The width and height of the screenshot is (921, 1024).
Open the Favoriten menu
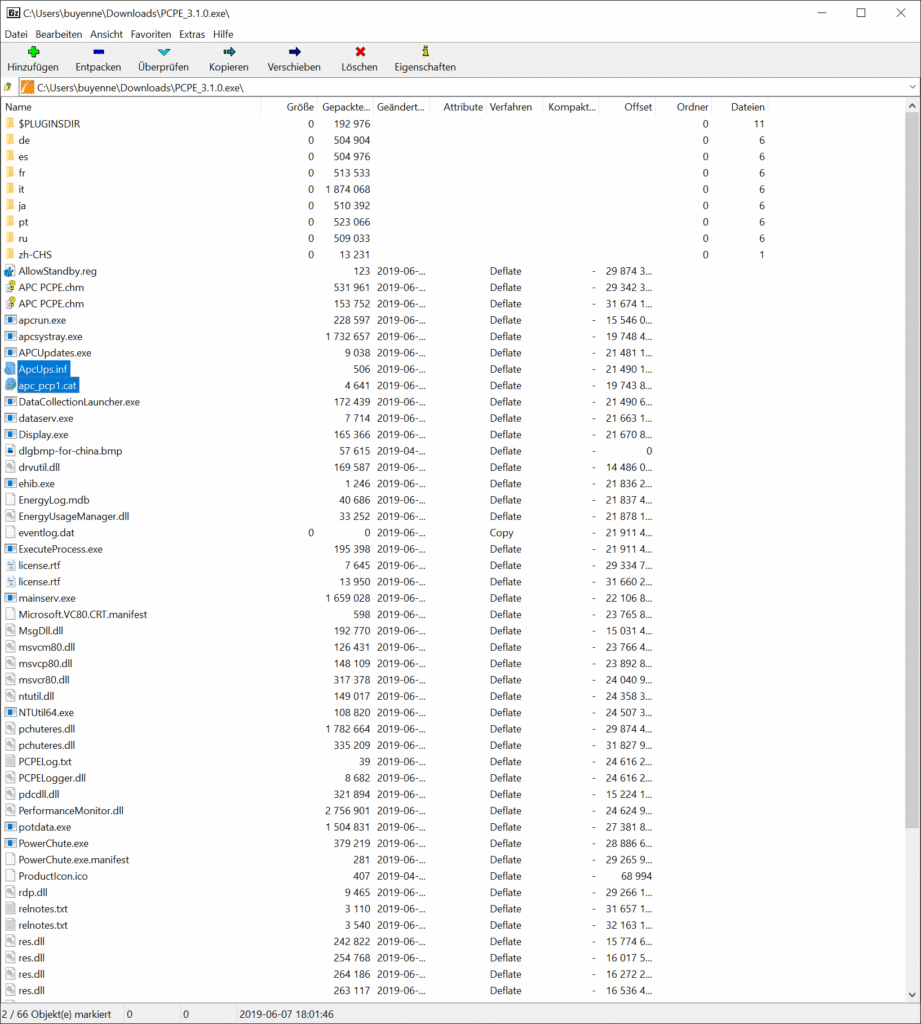coord(151,34)
